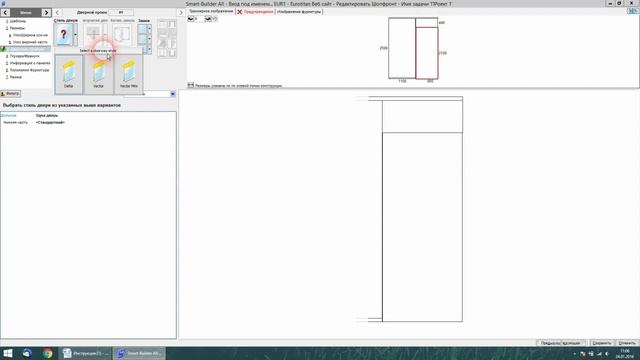
Task: Open the door style dropdown arrow
Action: (75, 35)
